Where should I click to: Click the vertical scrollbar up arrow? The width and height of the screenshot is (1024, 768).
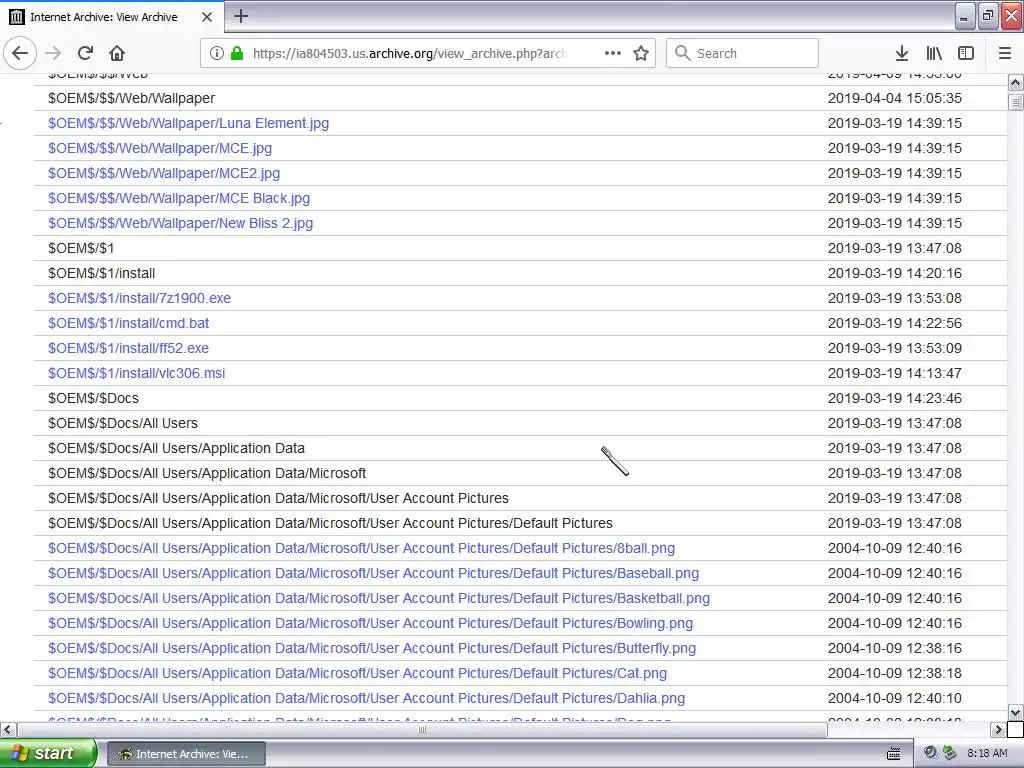1016,82
